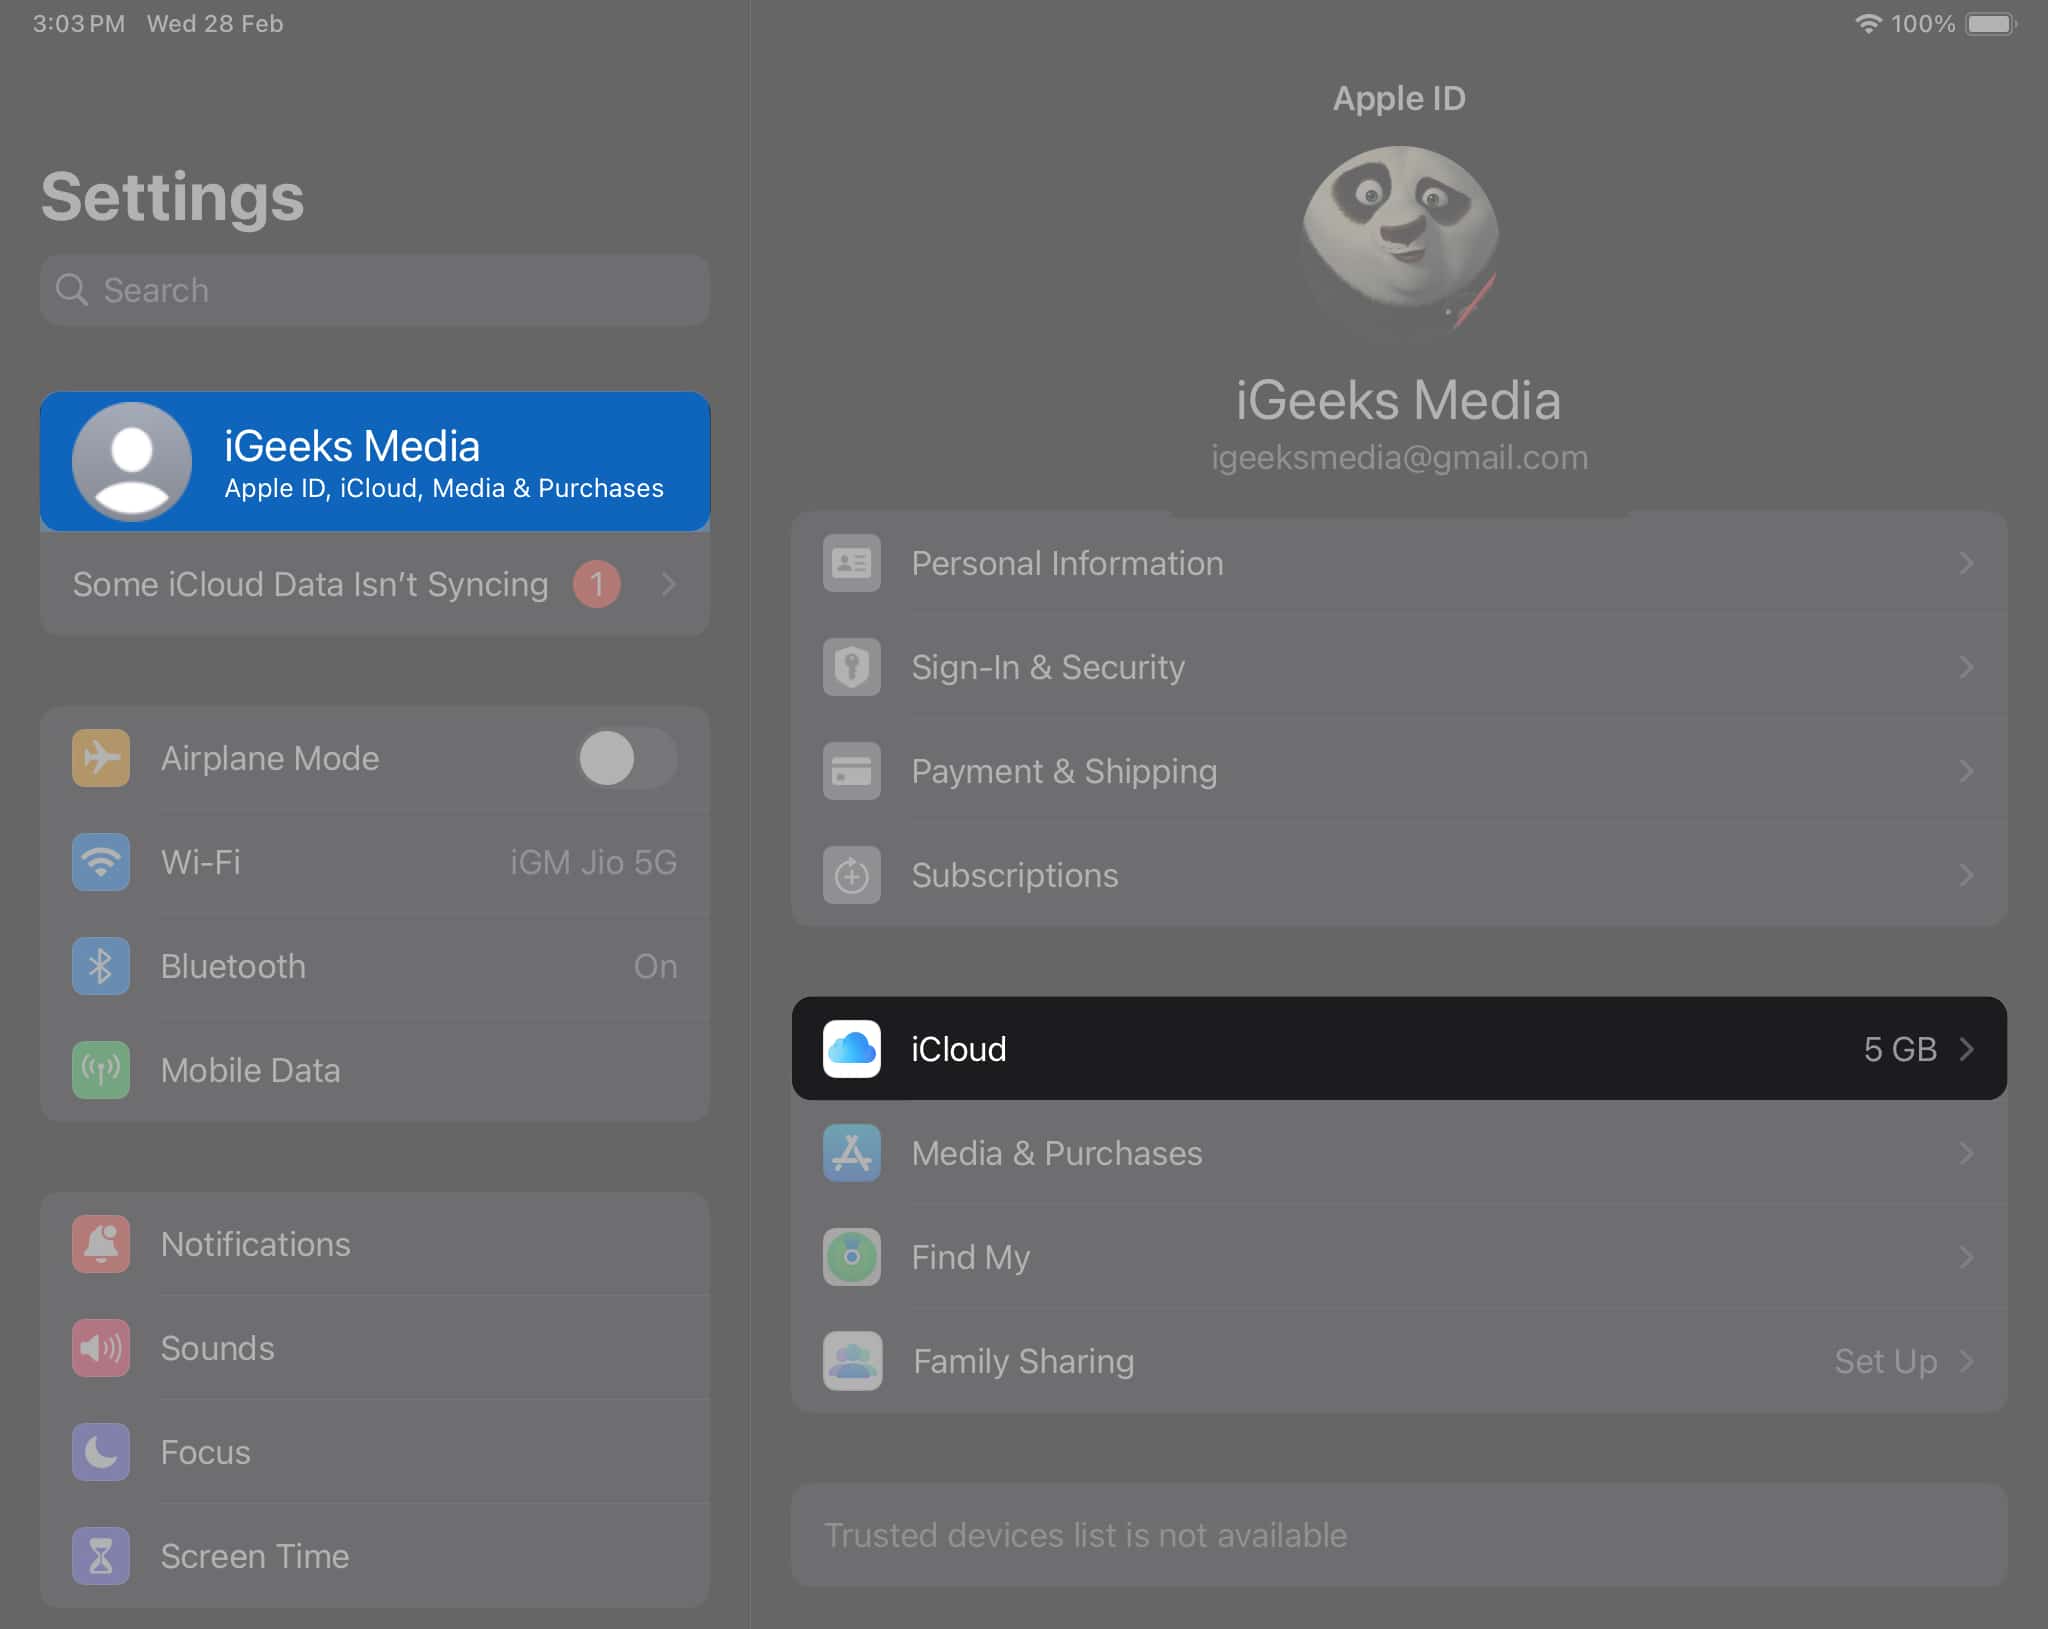Open the Screen Time settings row

click(375, 1556)
